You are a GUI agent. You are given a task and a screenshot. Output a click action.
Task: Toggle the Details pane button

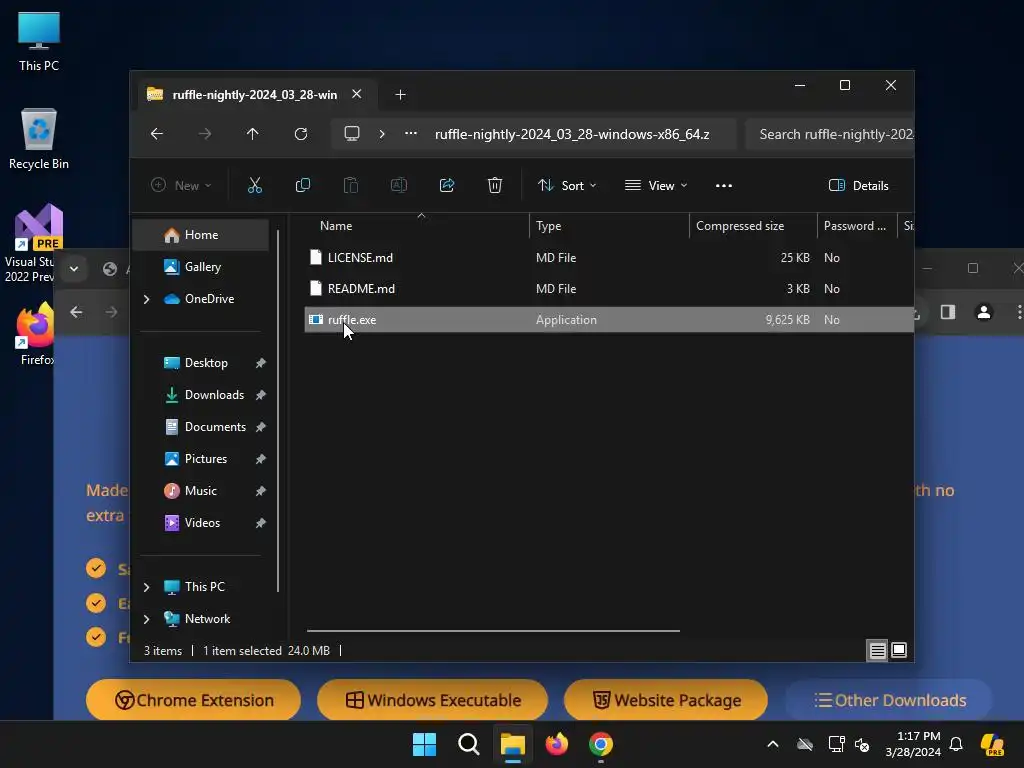(x=859, y=185)
